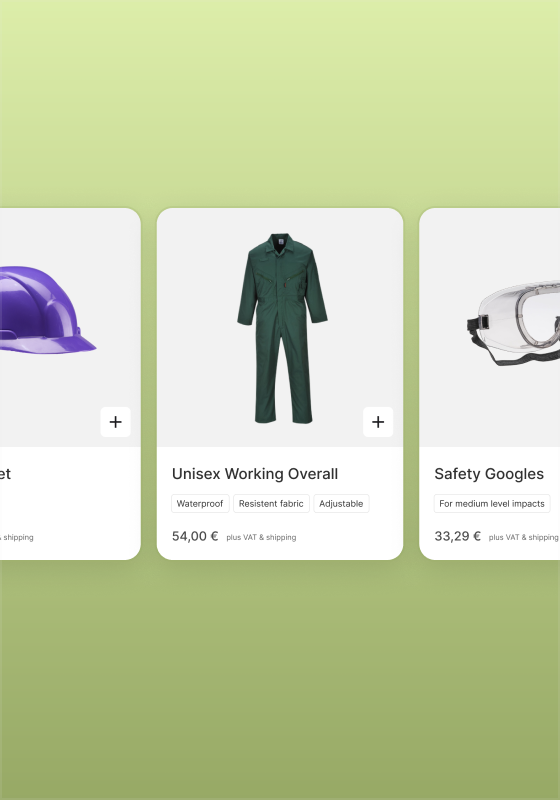560x800 pixels.
Task: Select the Resistent fabric tag
Action: click(271, 504)
